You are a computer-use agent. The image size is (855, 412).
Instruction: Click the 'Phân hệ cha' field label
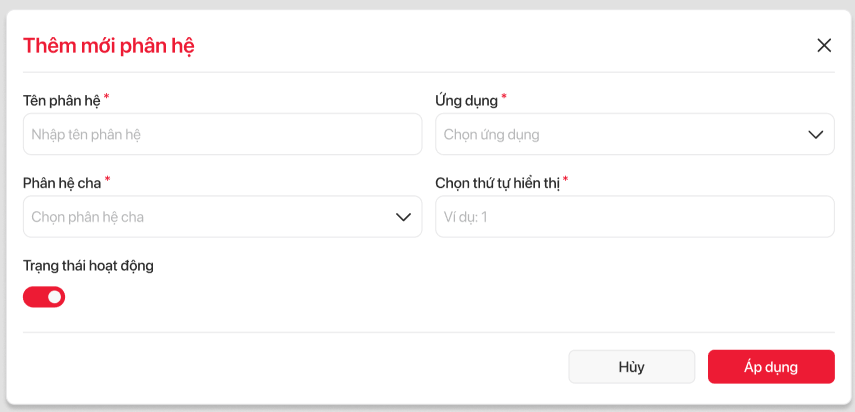coord(62,183)
